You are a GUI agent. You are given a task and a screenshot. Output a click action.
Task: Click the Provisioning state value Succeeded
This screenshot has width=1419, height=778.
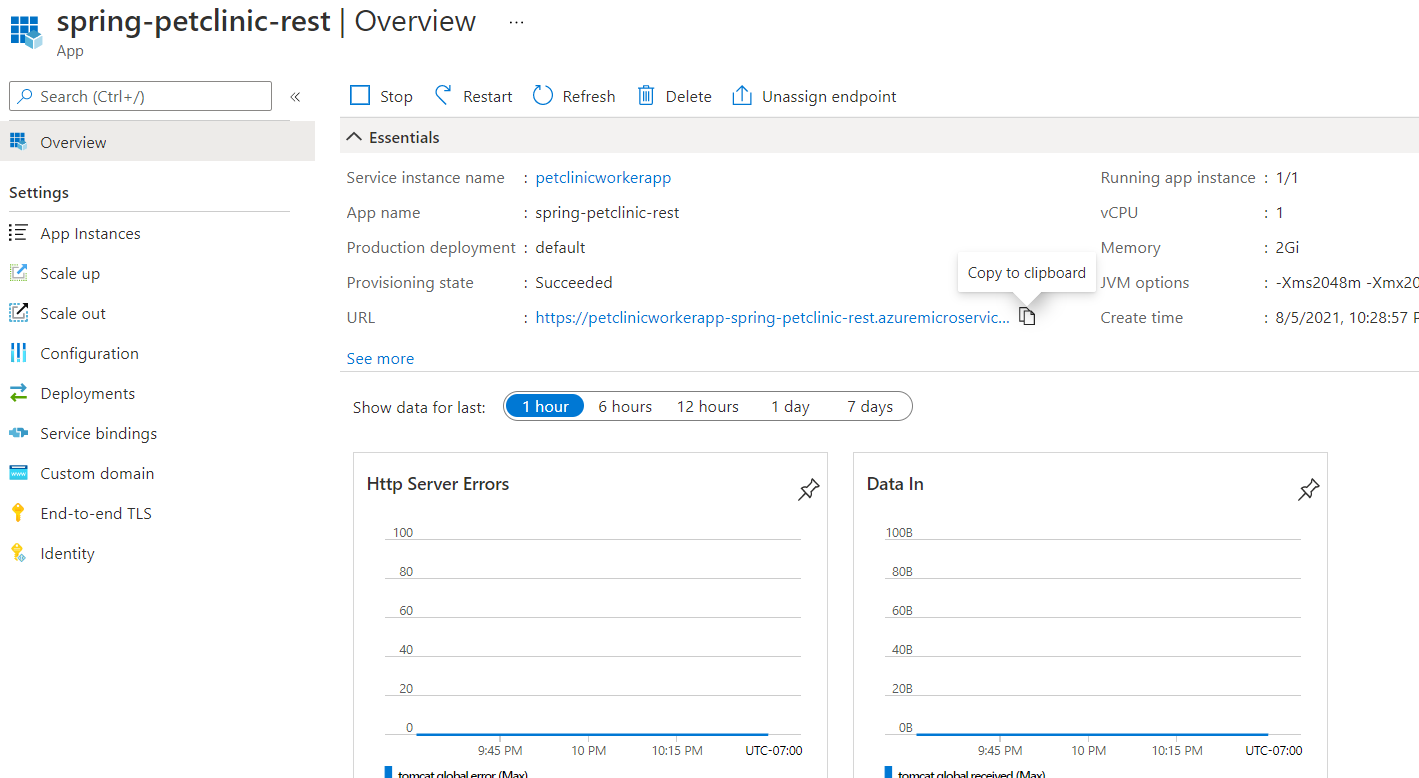[574, 282]
